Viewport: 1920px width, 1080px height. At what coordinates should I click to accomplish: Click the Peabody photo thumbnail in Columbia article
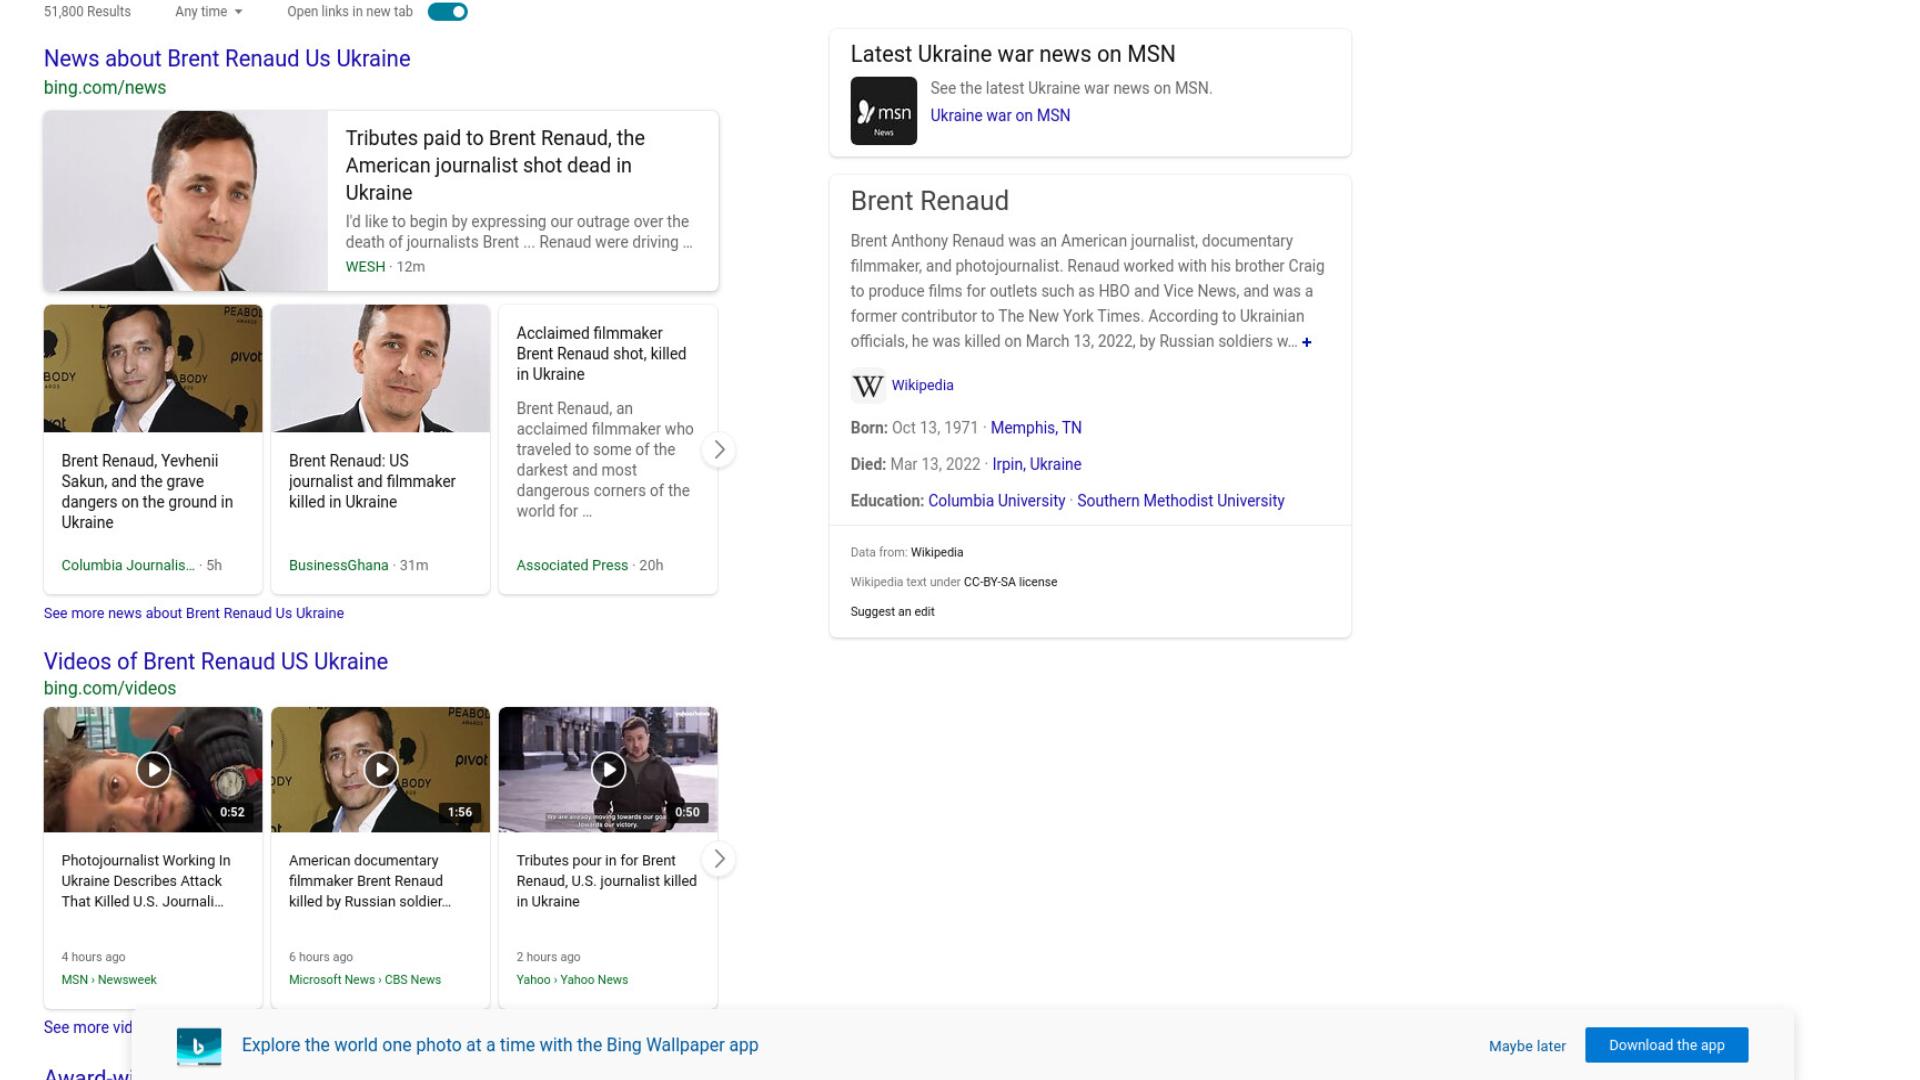[153, 369]
